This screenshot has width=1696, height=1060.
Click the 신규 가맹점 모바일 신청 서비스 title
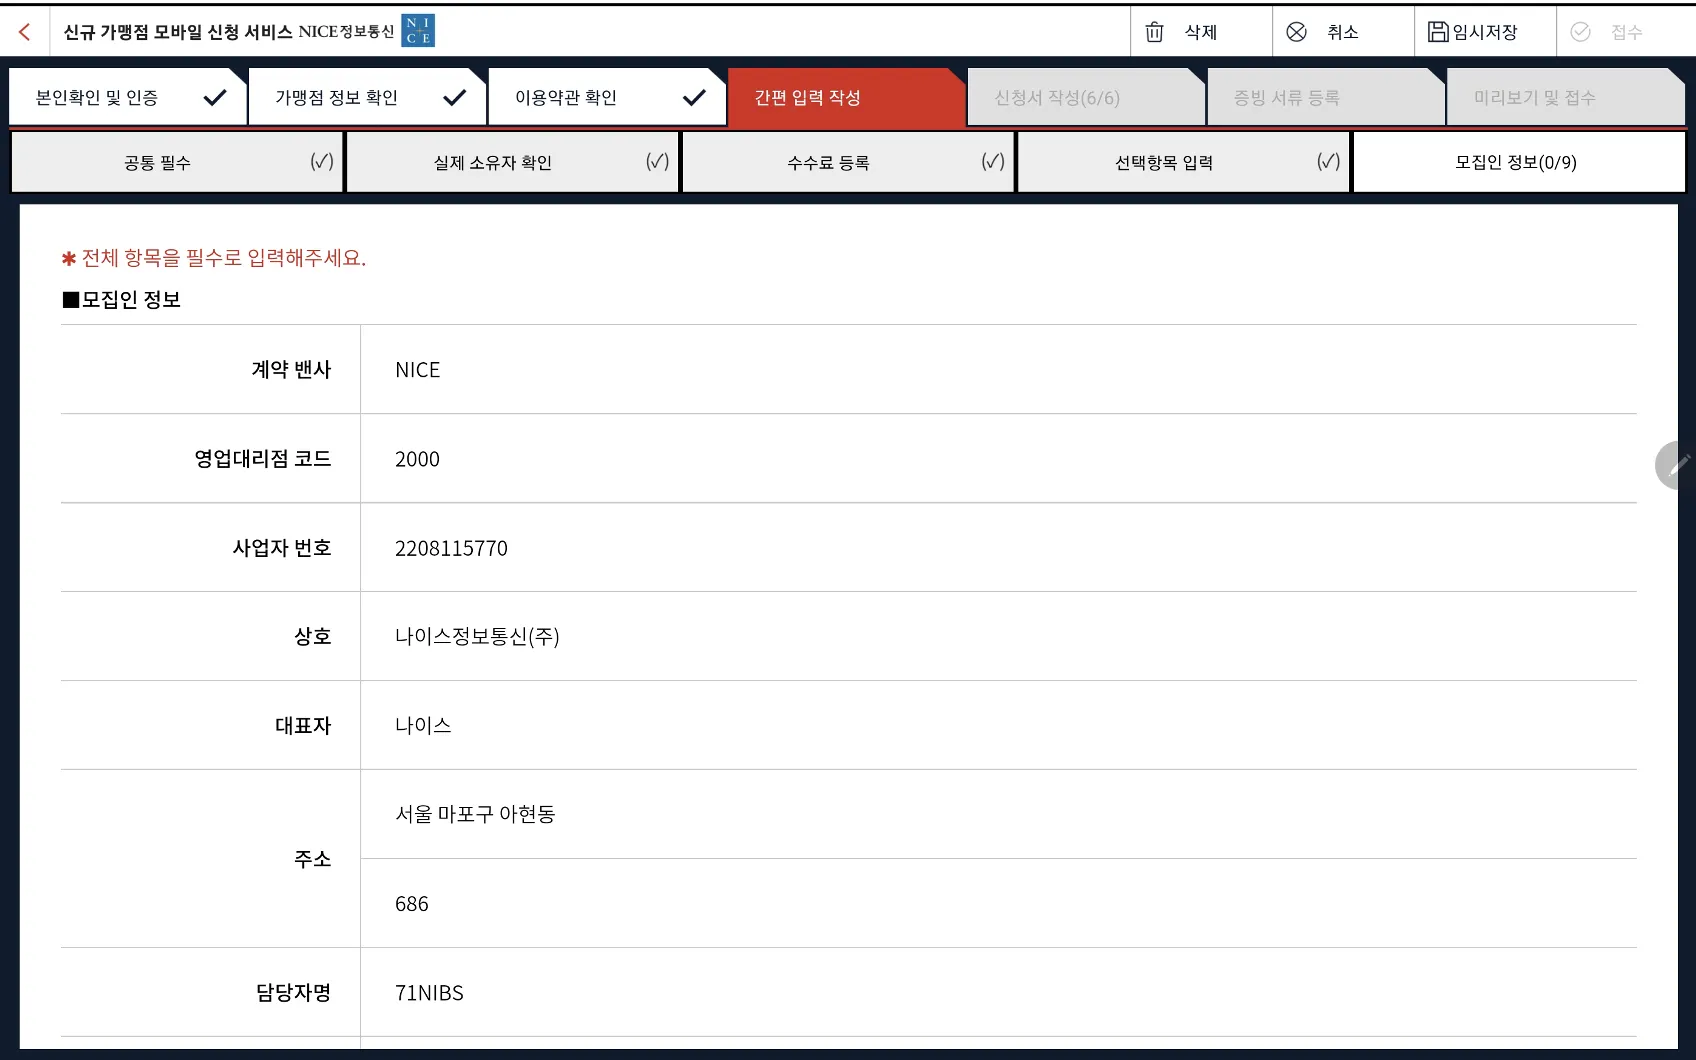click(x=178, y=32)
